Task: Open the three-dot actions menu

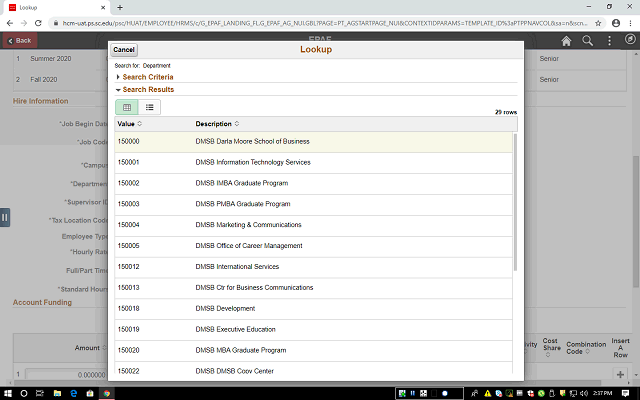Action: [609, 41]
